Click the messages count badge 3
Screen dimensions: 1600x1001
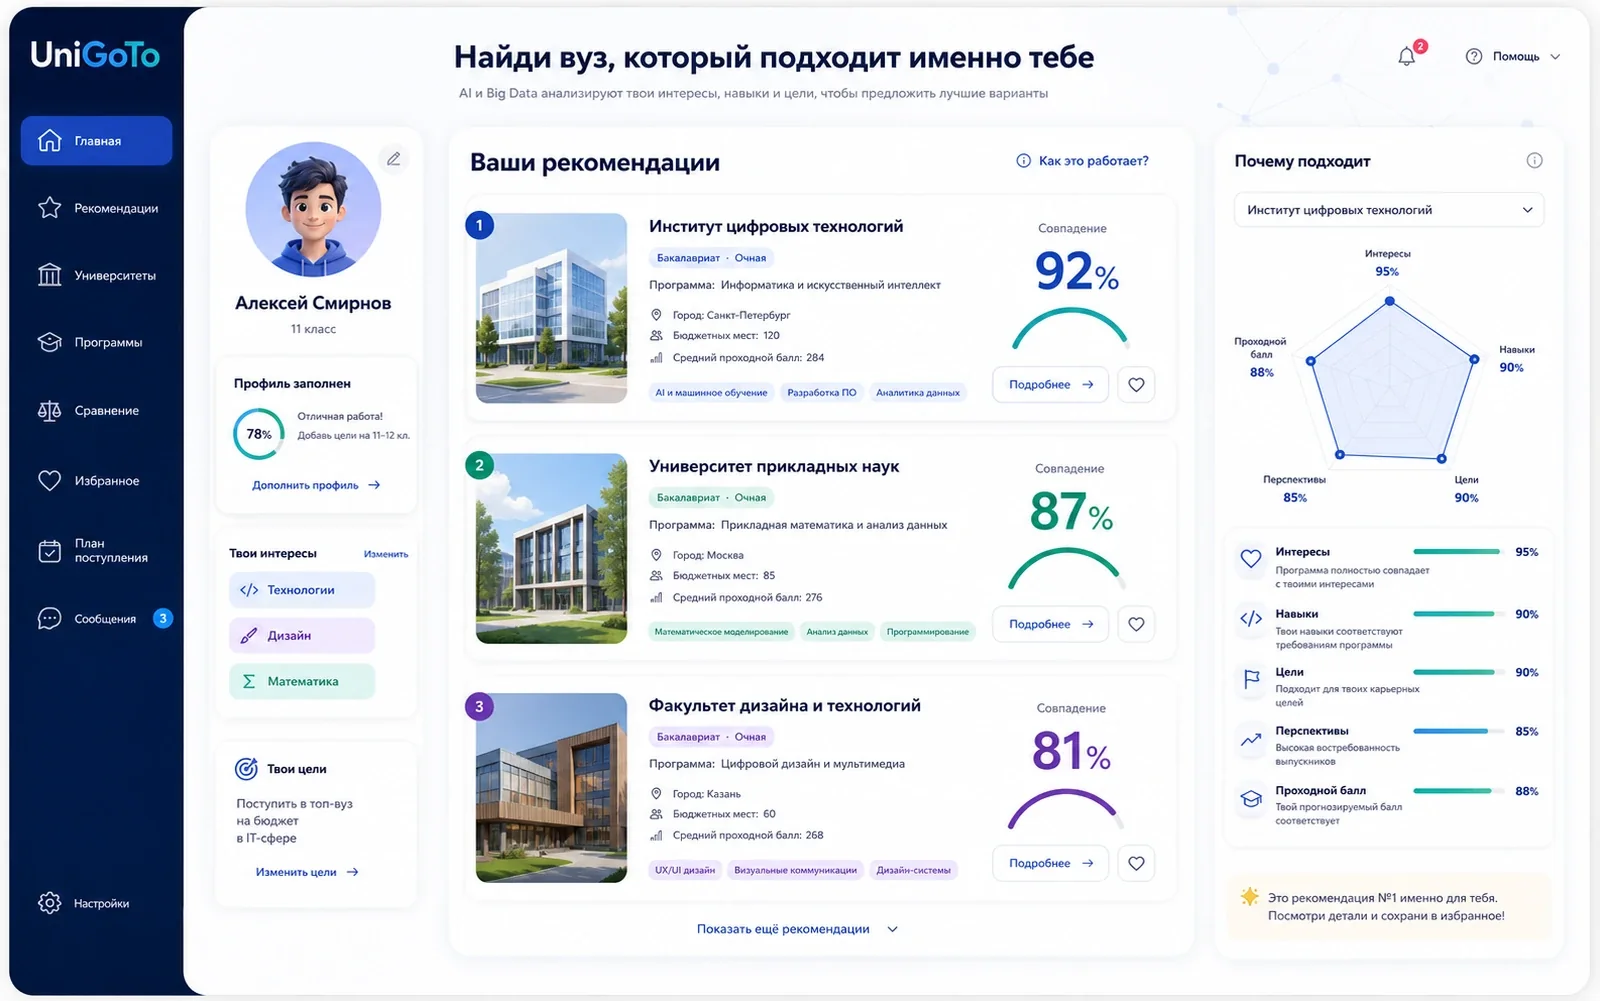click(163, 618)
